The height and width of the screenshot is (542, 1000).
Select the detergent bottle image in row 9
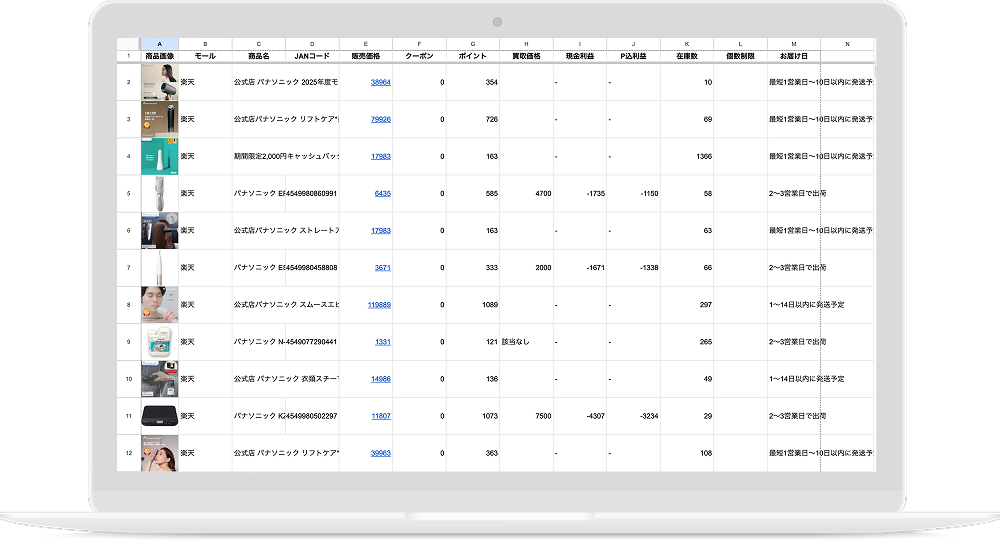click(159, 342)
